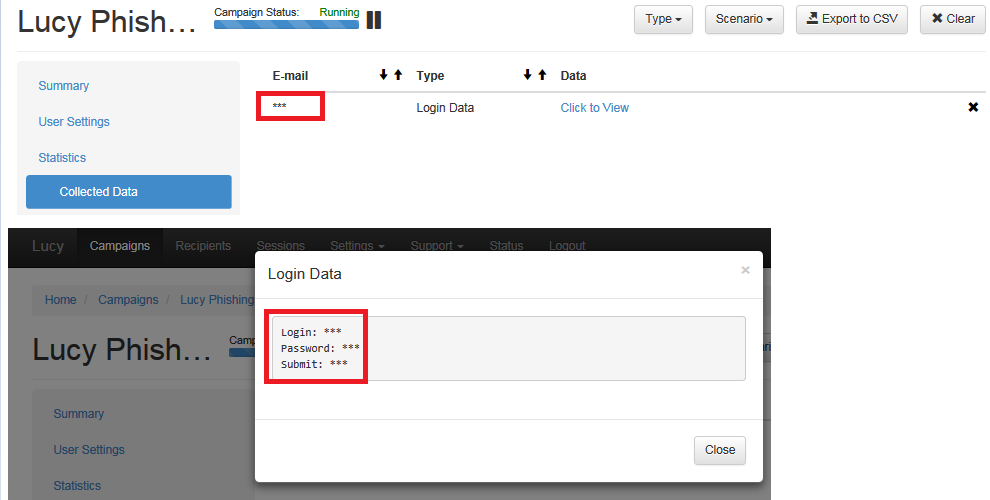Click the Data column header

(x=573, y=76)
